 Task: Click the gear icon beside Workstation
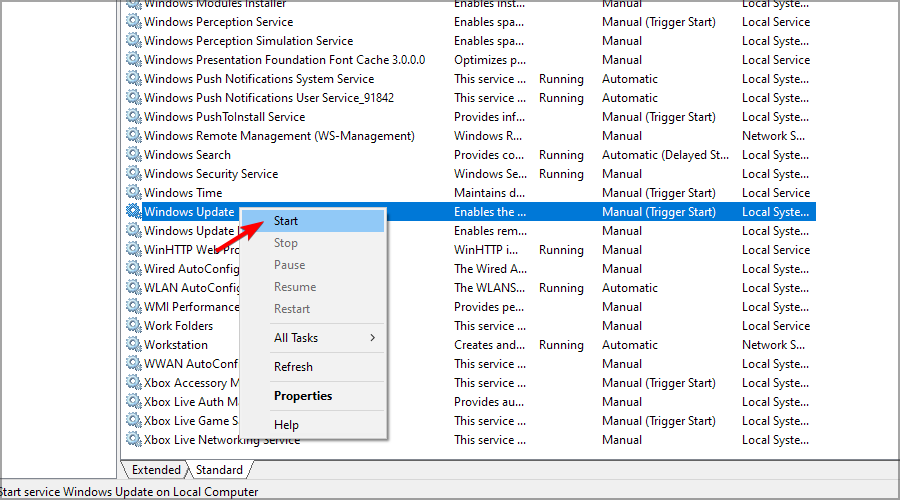point(134,344)
